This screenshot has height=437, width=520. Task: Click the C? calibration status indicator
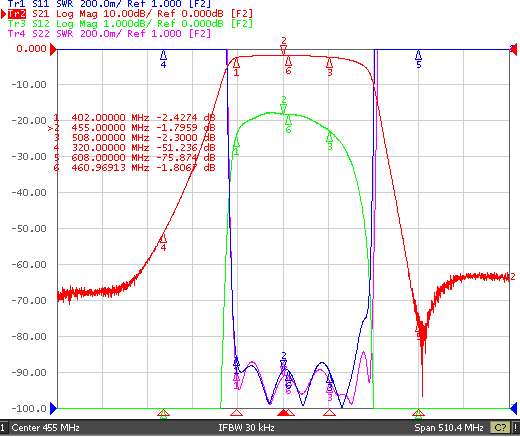click(500, 428)
